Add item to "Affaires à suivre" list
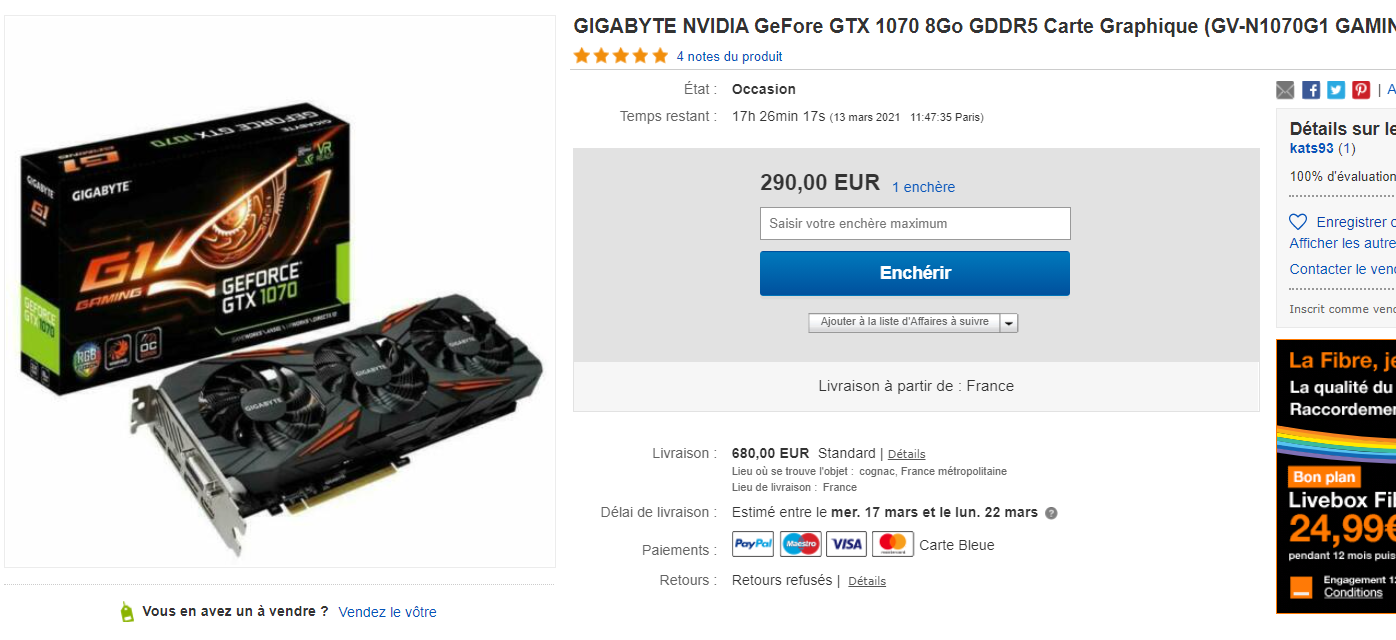The height and width of the screenshot is (640, 1396). (904, 322)
